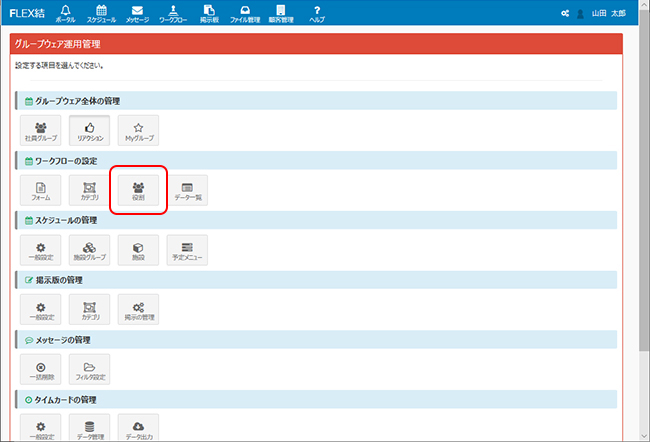650x442 pixels.
Task: Open タイムカード データ管理
Action: click(90, 428)
